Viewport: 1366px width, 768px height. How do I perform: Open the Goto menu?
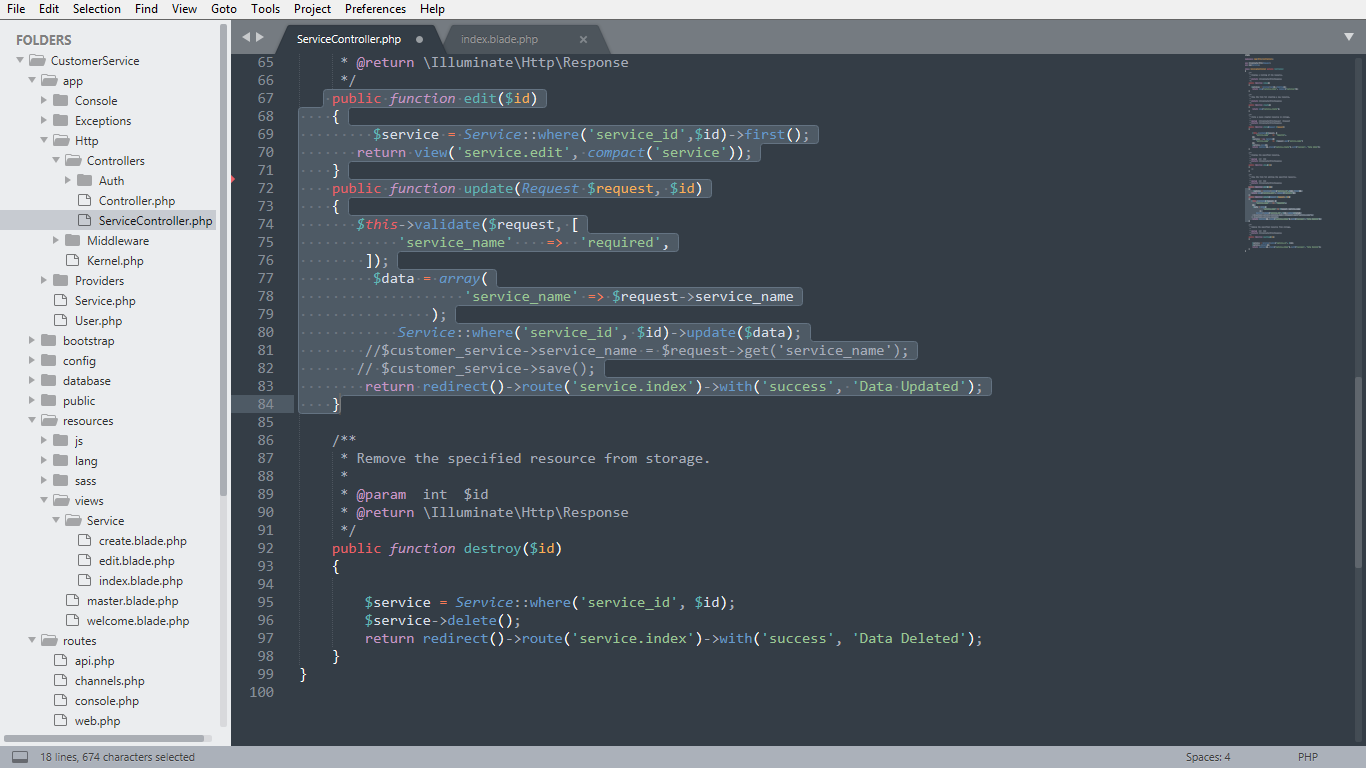224,9
